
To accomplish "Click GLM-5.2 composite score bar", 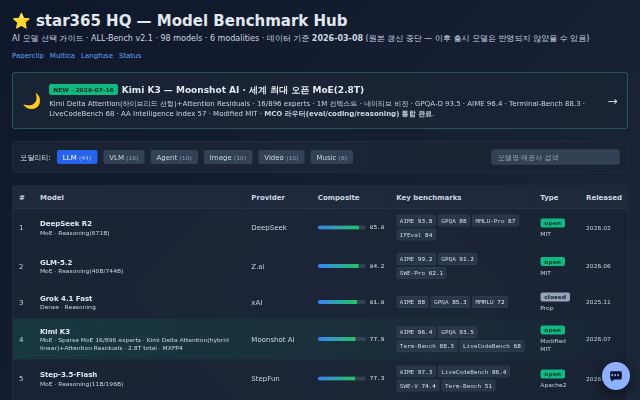I will coord(341,266).
